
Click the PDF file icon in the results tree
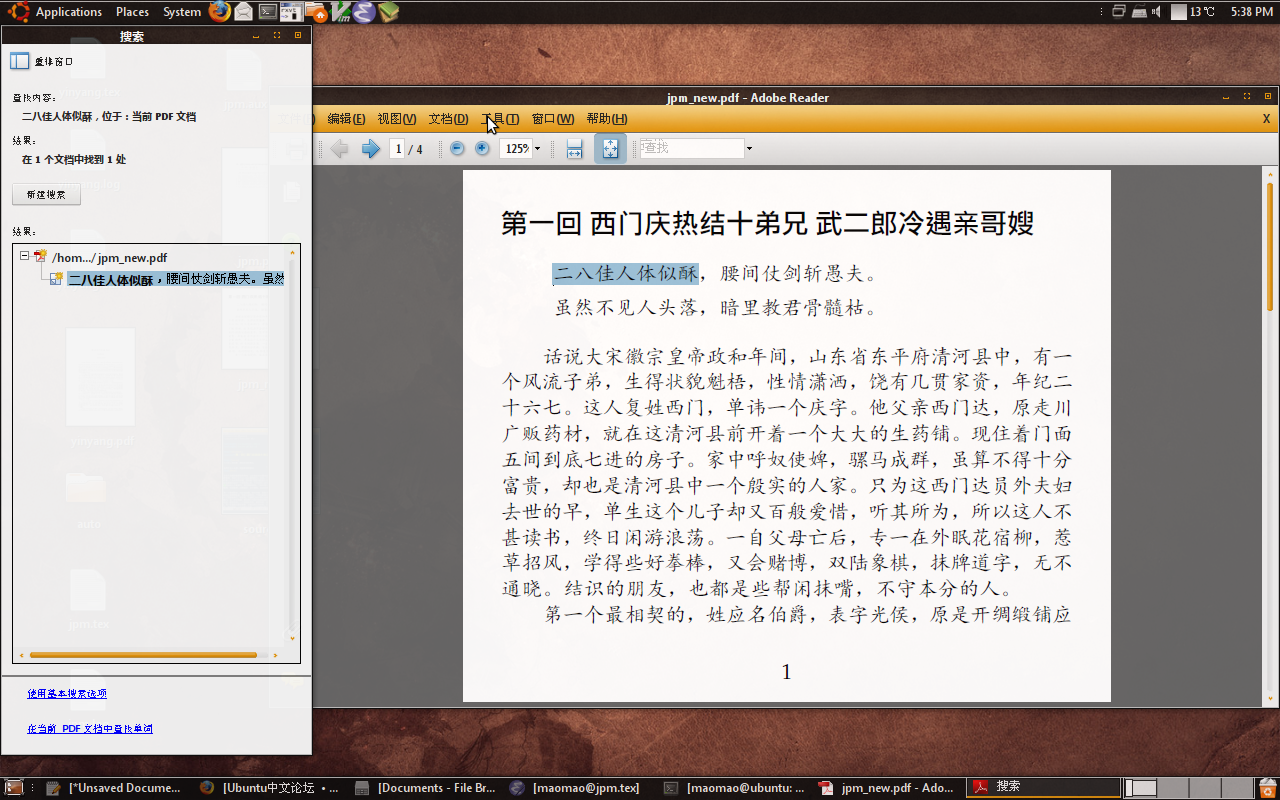tap(41, 258)
